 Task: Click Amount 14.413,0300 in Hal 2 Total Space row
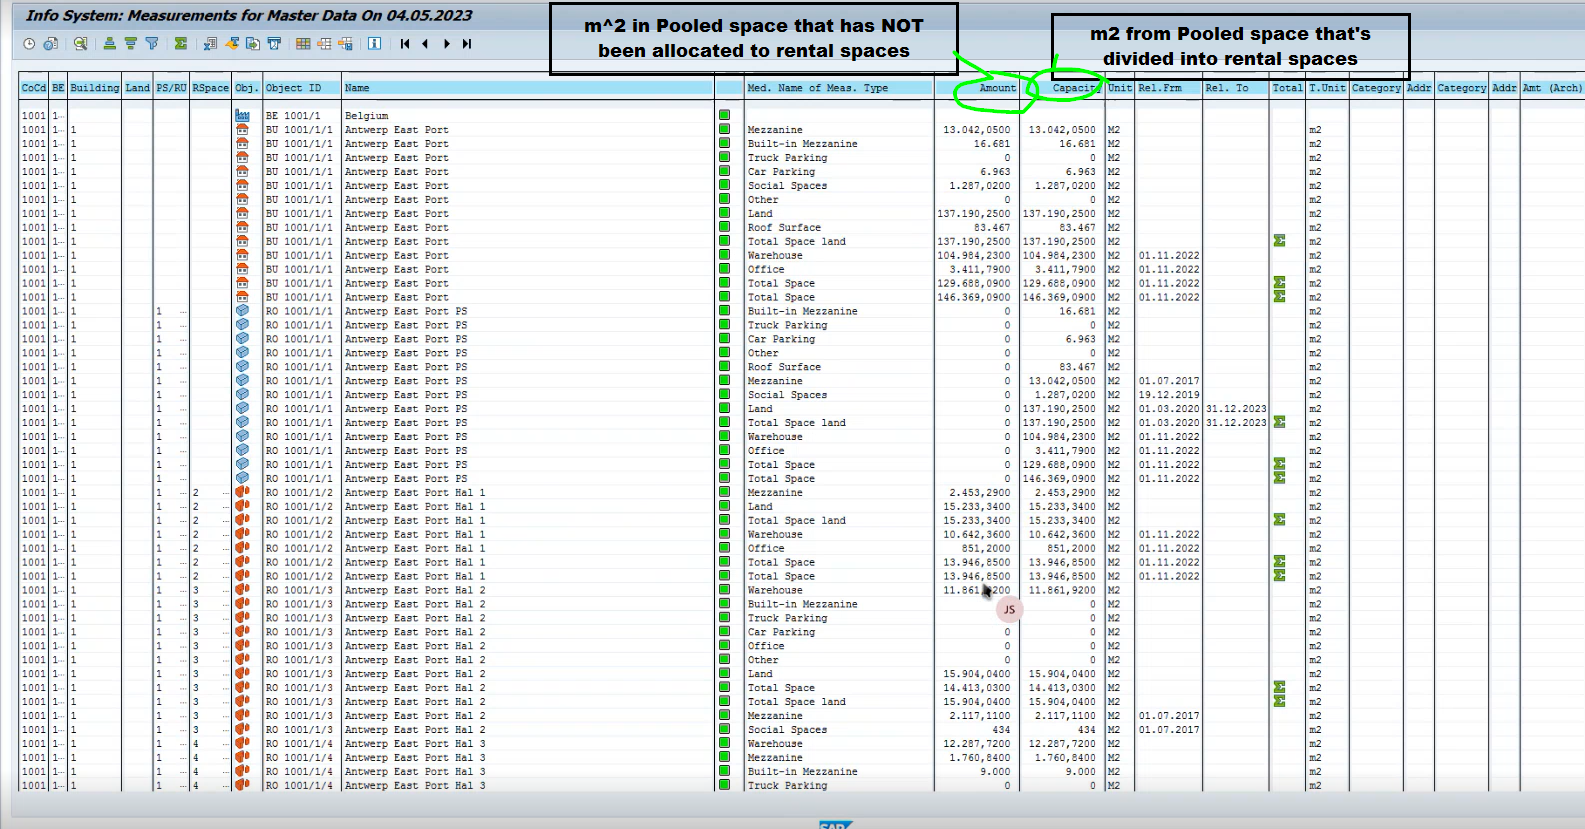pyautogui.click(x=976, y=688)
